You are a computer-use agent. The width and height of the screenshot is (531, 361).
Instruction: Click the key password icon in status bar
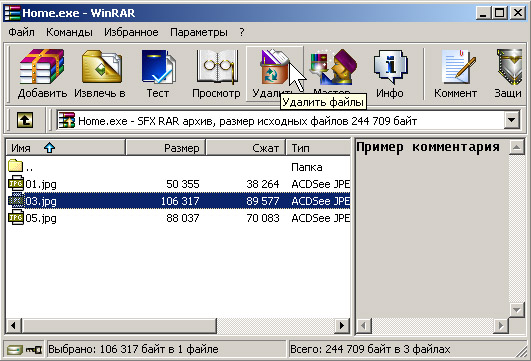click(34, 349)
